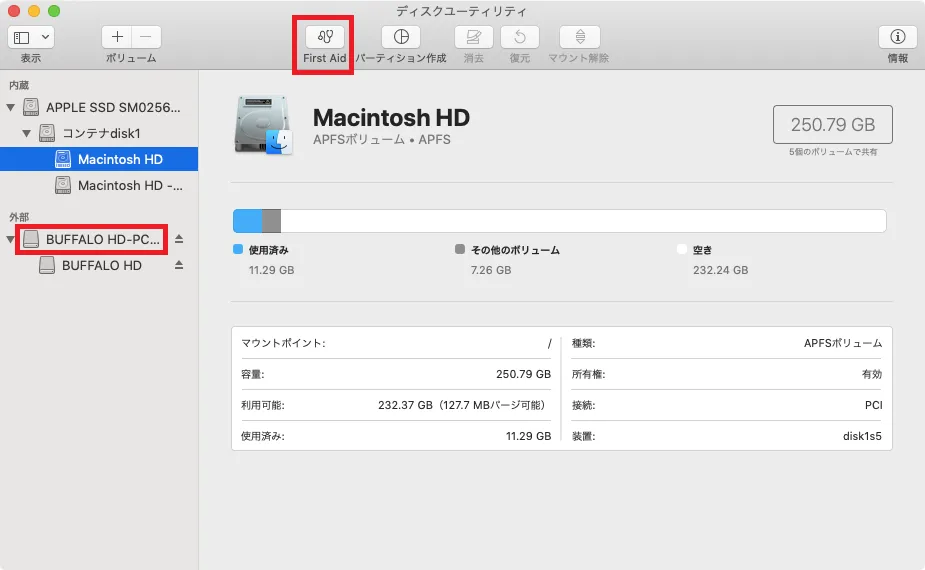
Task: Click the 内蔵 sidebar section header
Action: point(19,86)
